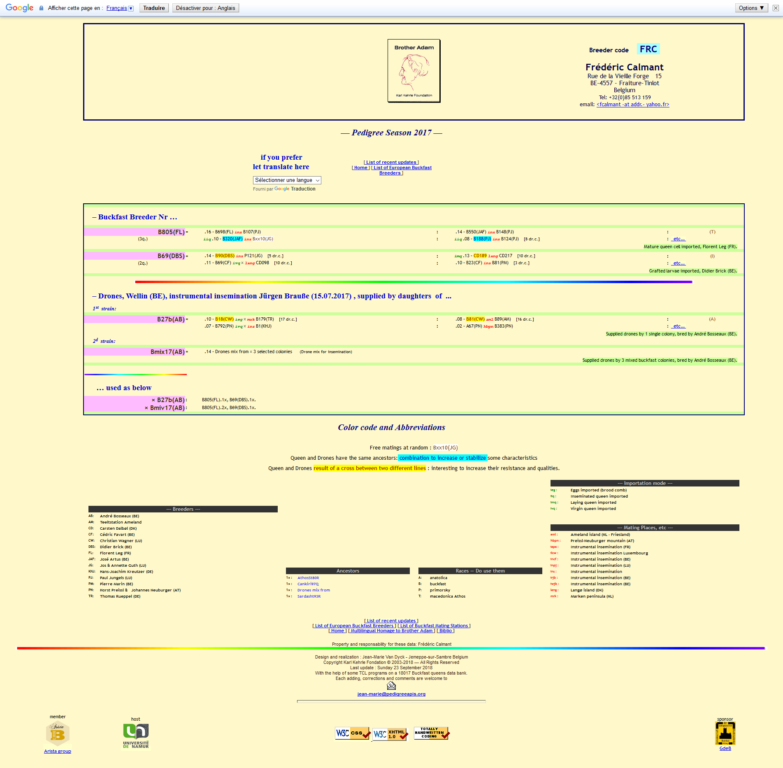The height and width of the screenshot is (768, 783).
Task: Open Sélectionner une langue dropdown
Action: [x=287, y=180]
